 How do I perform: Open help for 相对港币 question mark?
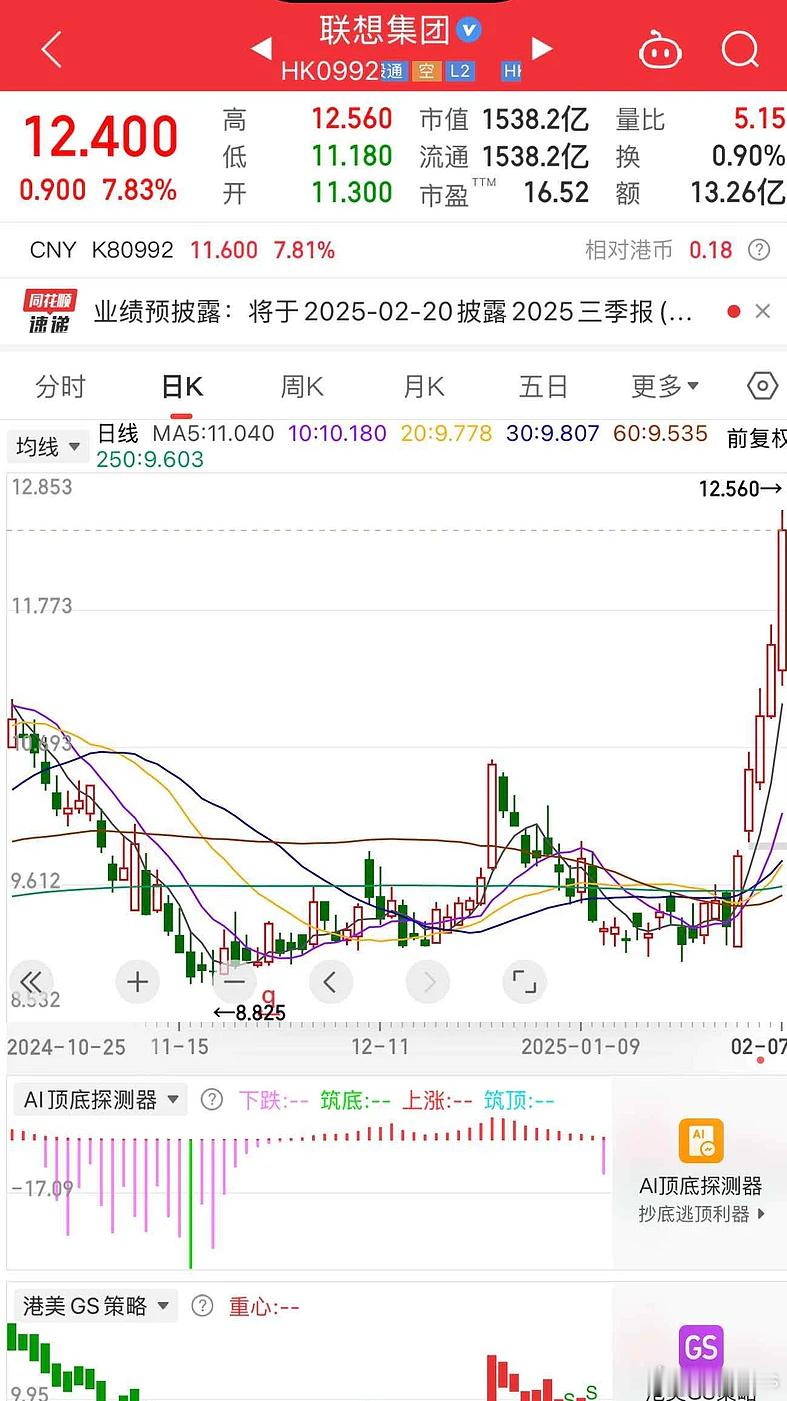(x=759, y=250)
